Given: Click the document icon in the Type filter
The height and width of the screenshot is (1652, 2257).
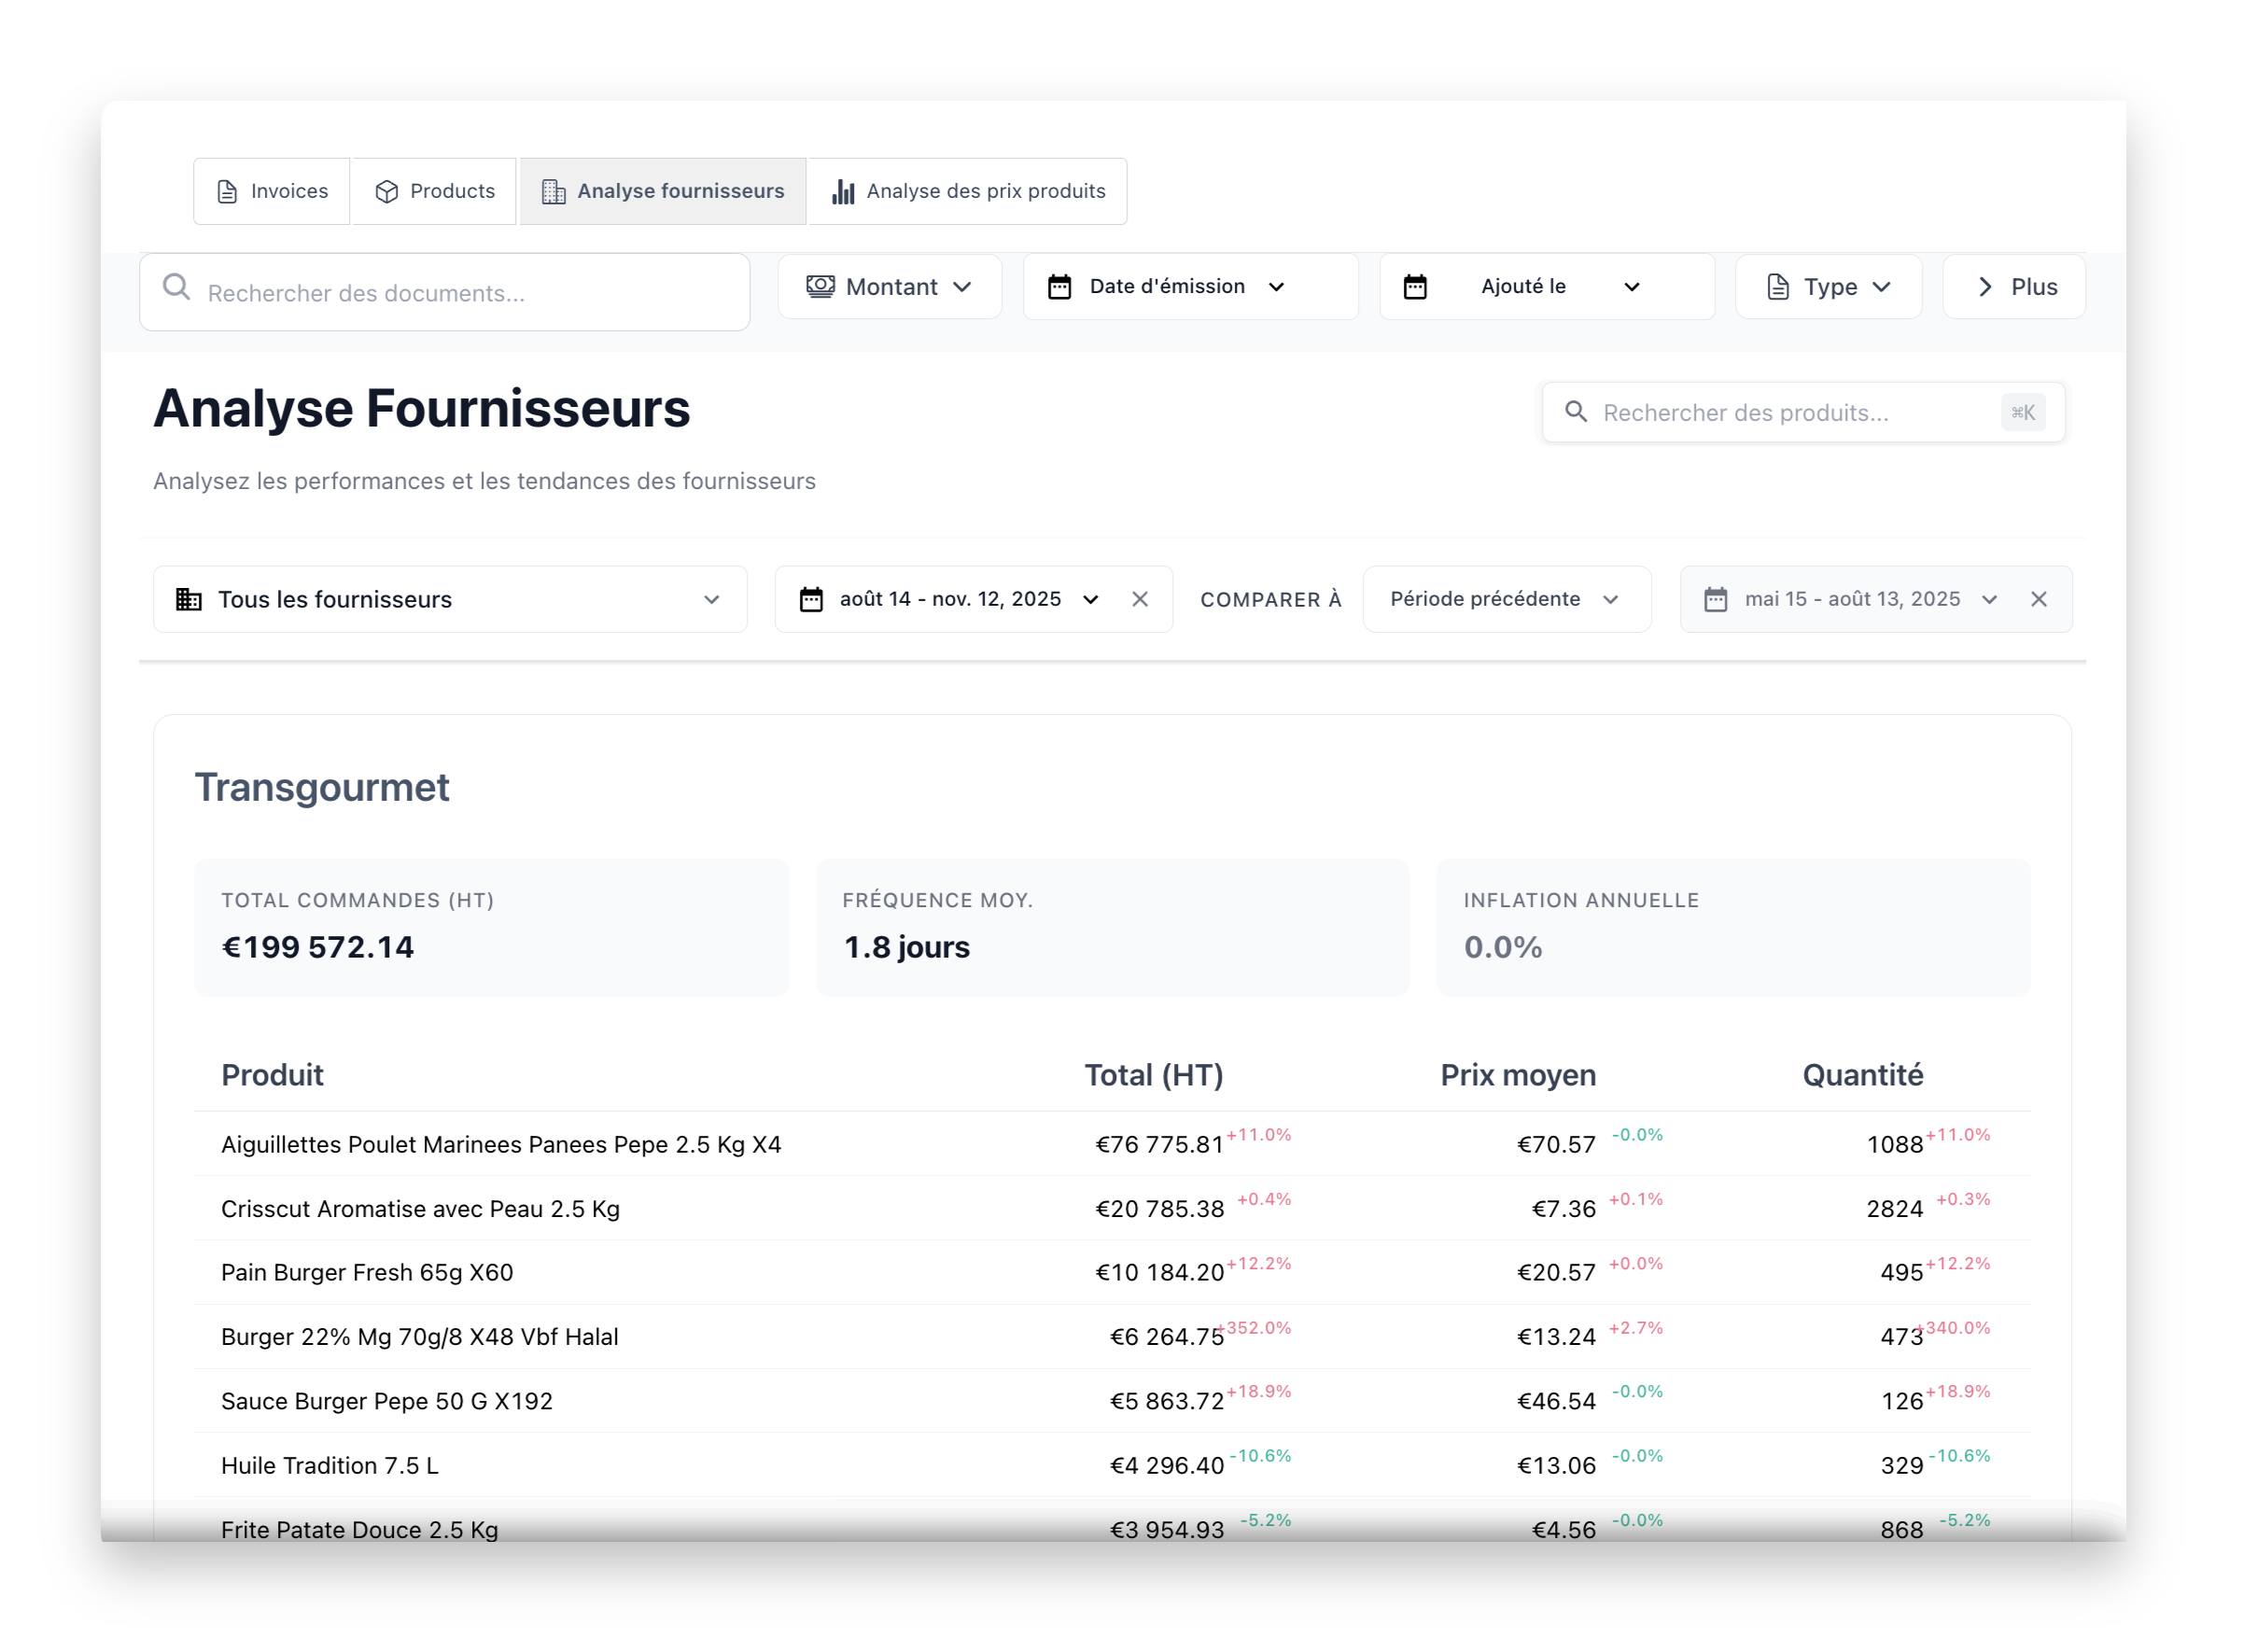Looking at the screenshot, I should (1778, 286).
